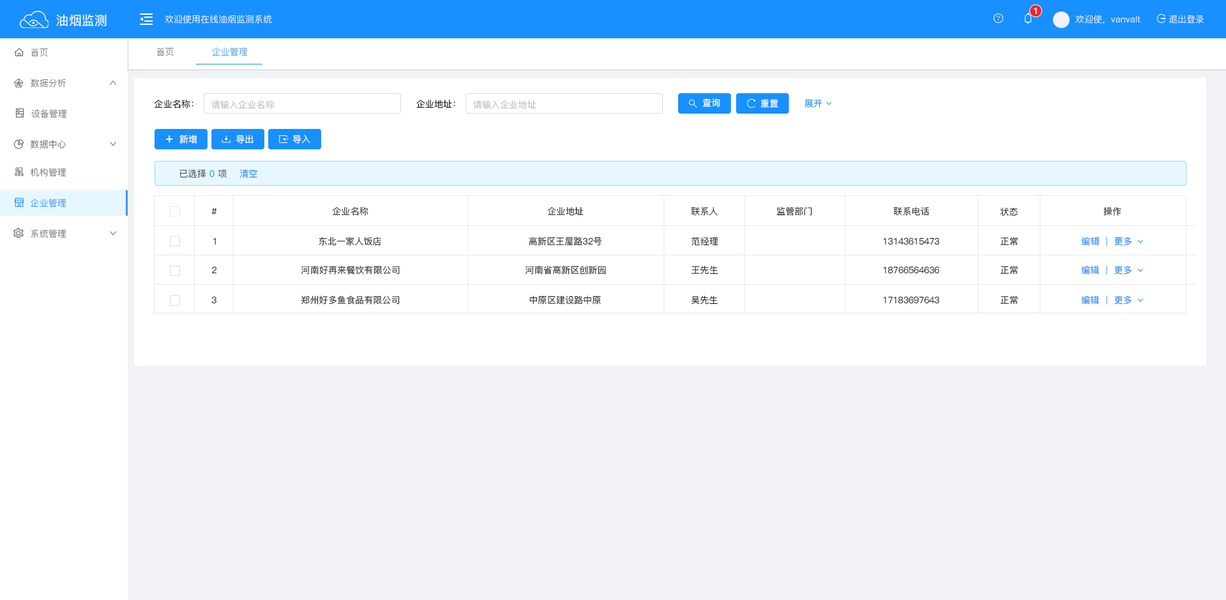Viewport: 1226px width, 600px height.
Task: Select the 企业管理 tab
Action: point(229,52)
